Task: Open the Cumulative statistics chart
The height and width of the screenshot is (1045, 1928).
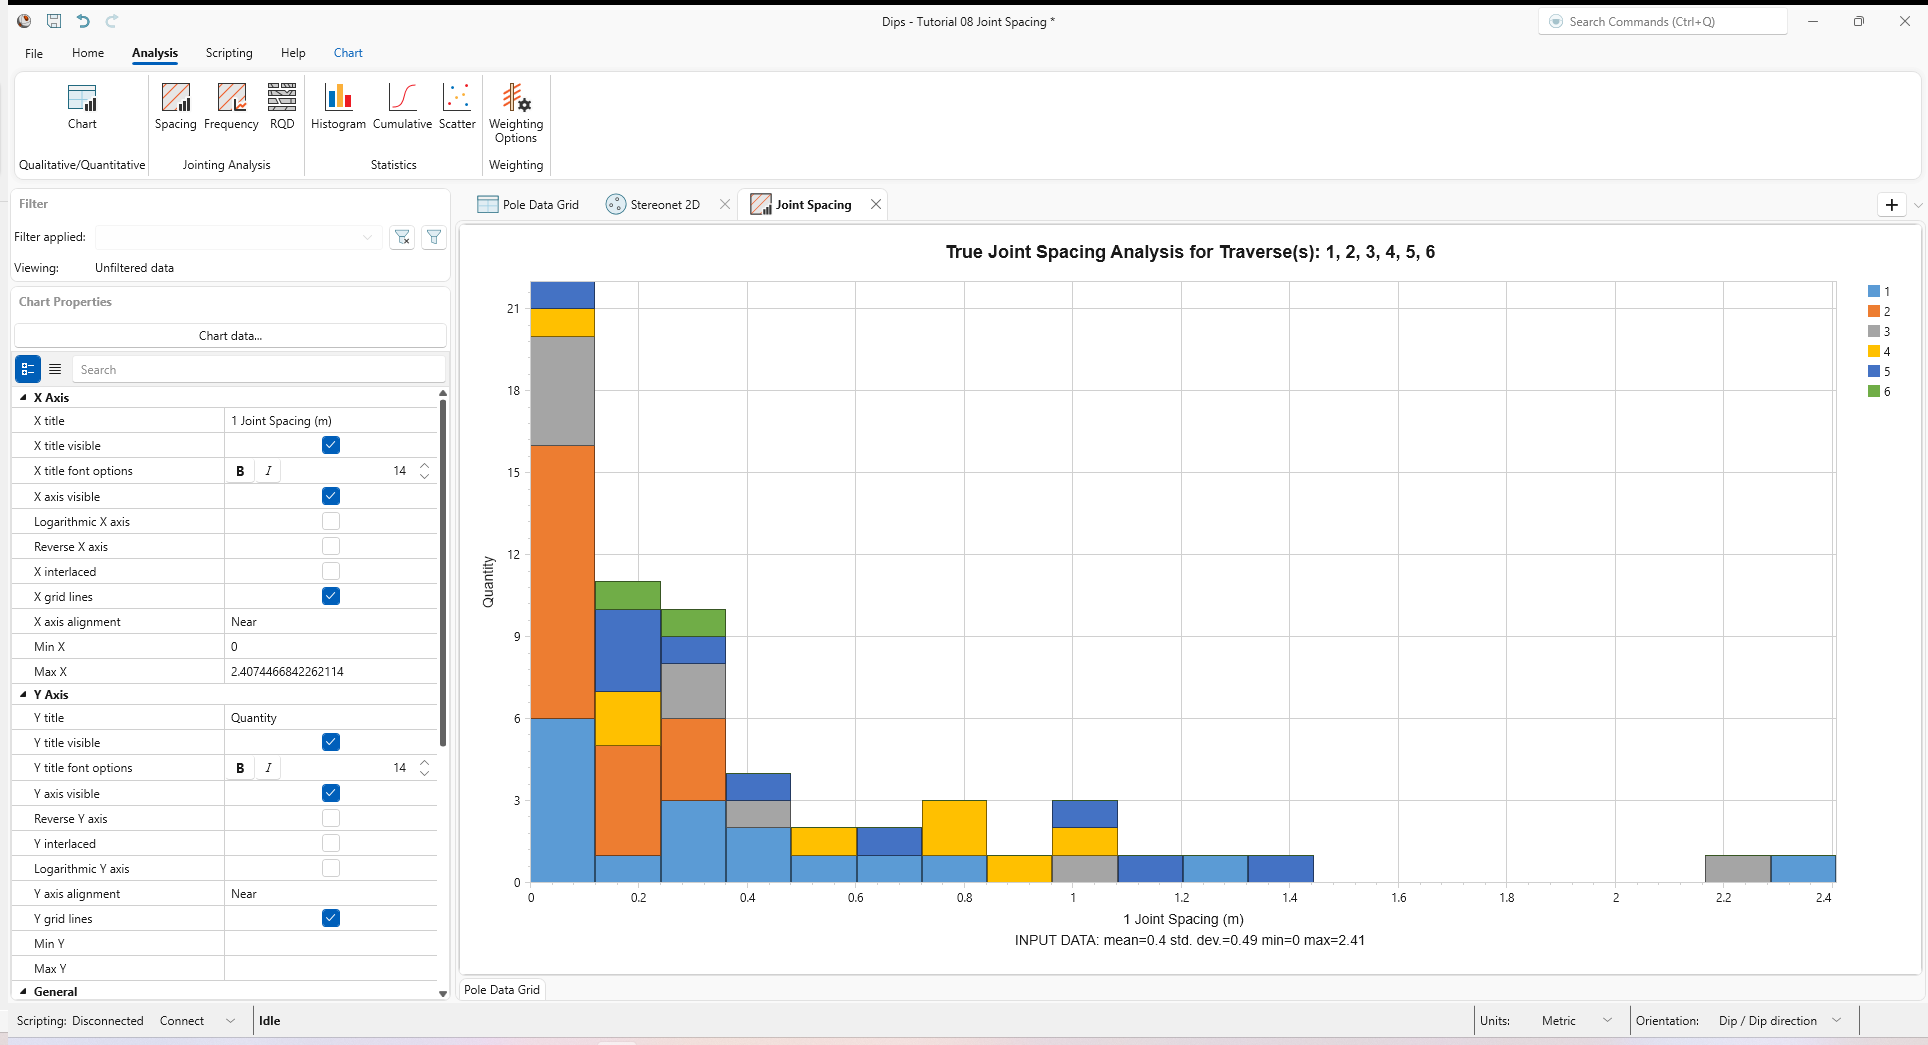Action: click(x=402, y=106)
